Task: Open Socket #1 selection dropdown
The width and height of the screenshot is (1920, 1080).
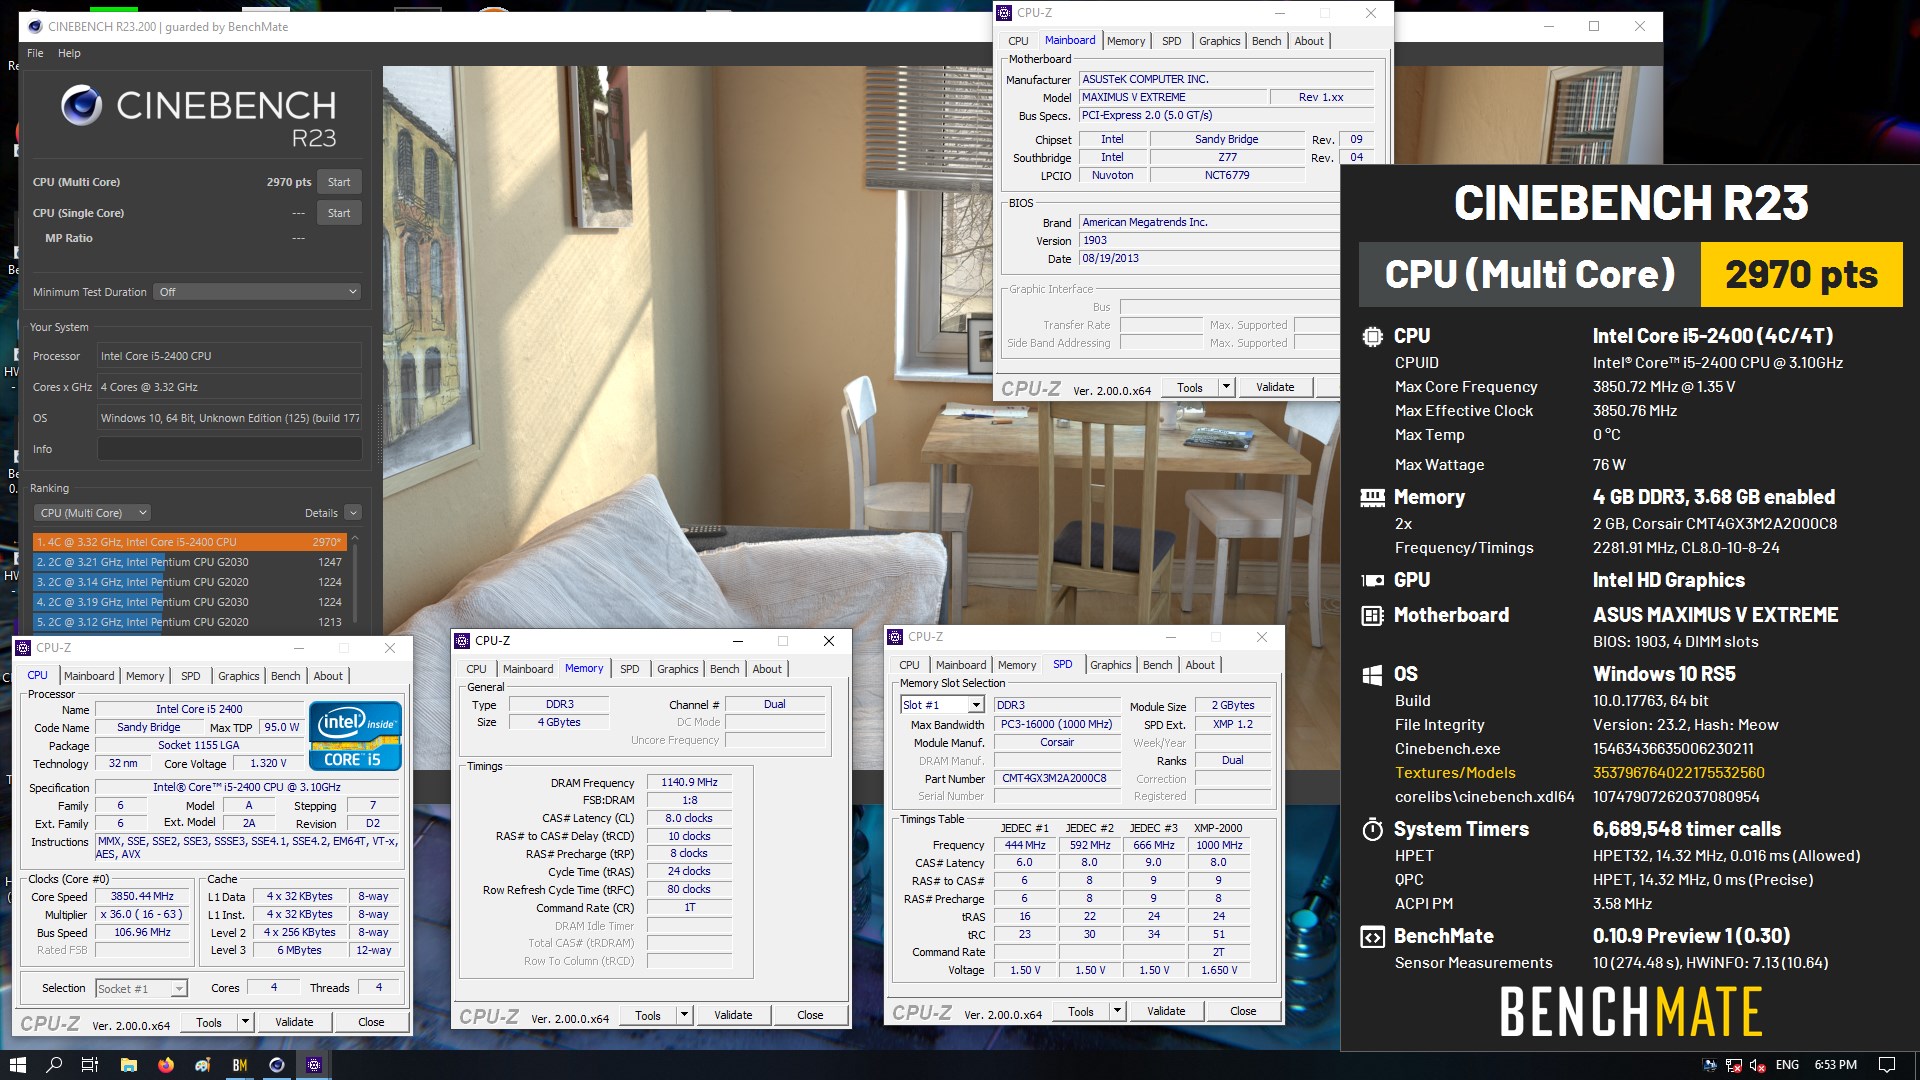Action: pos(141,988)
